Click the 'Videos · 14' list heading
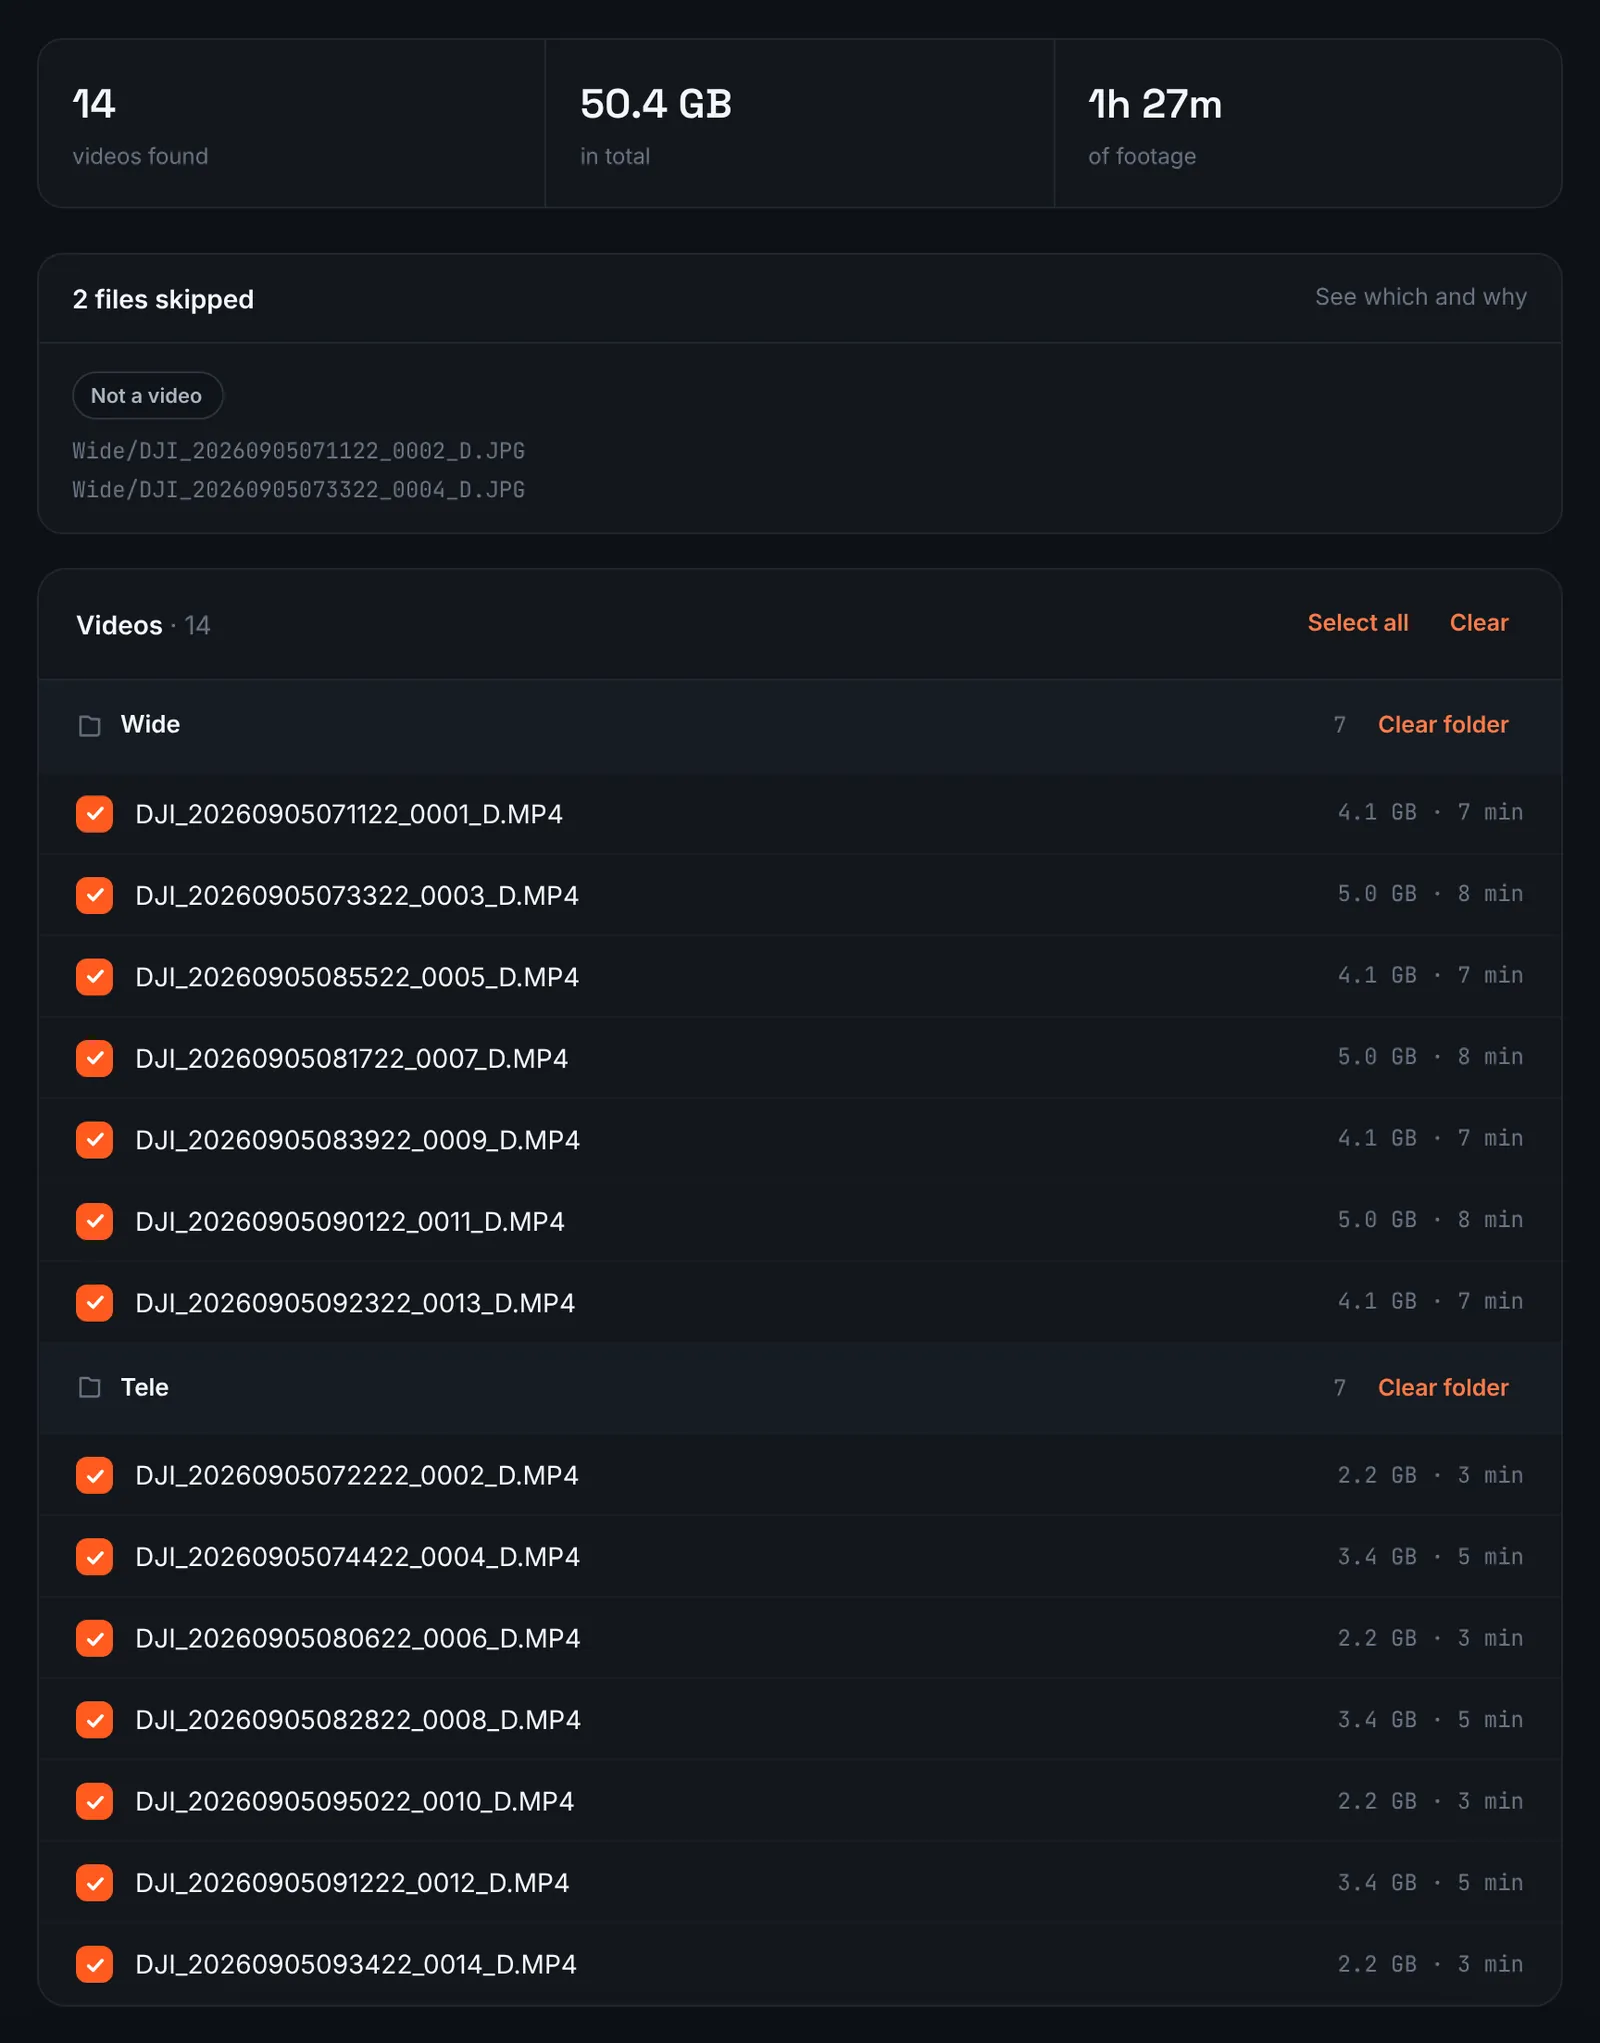Screen dimensions: 1600x2043 (143, 625)
